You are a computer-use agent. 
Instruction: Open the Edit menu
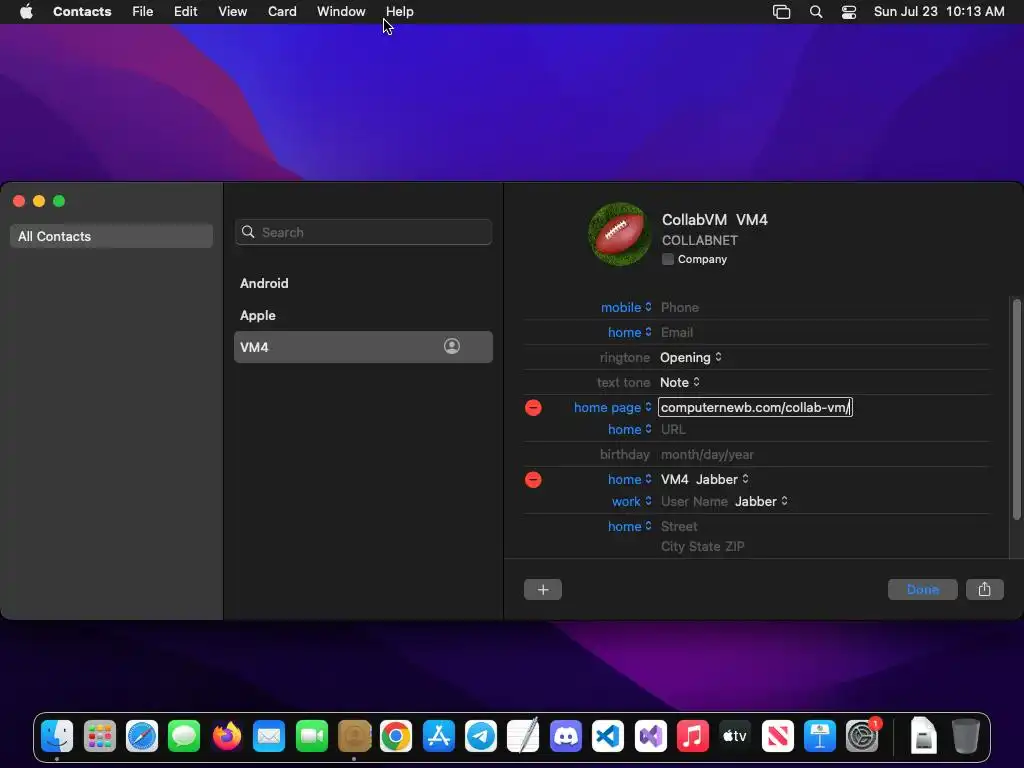tap(185, 12)
